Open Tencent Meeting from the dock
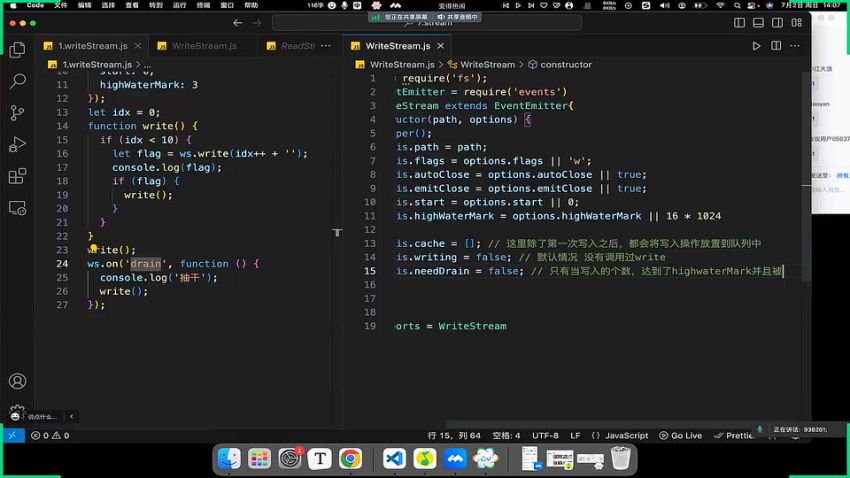The image size is (850, 478). 455,459
